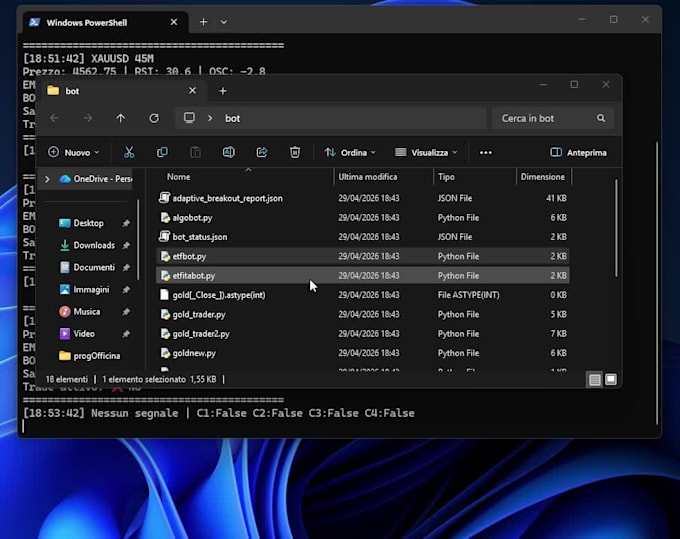
Task: Click the search magnifier icon
Action: point(601,118)
